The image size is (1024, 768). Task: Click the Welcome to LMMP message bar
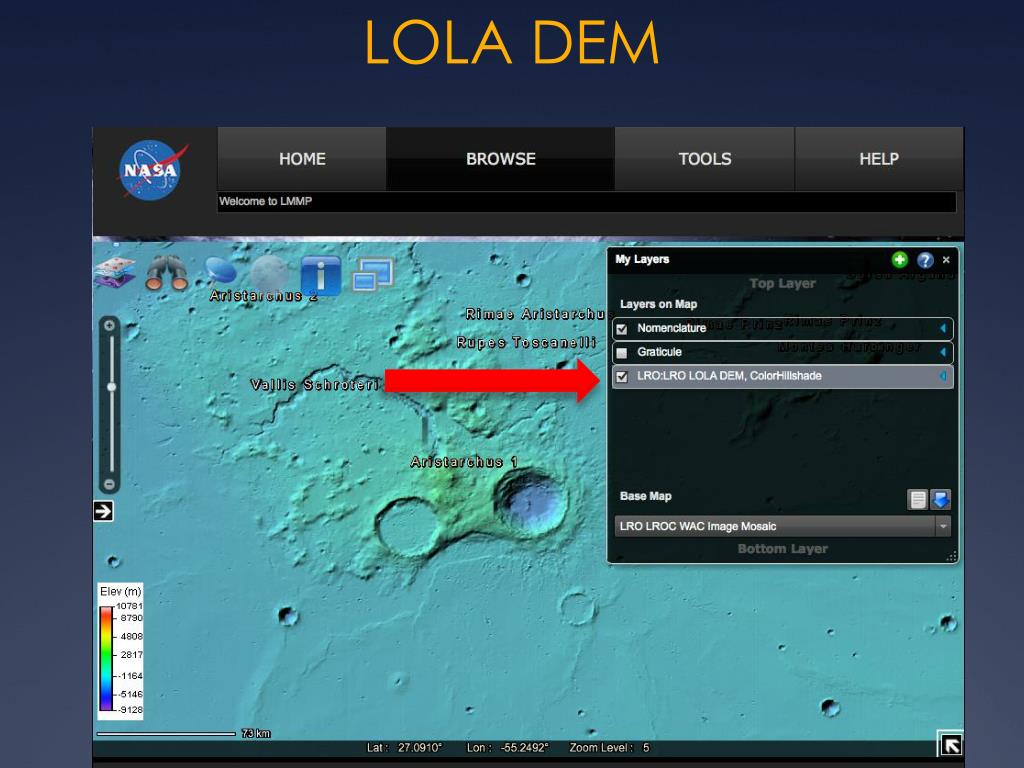point(586,201)
